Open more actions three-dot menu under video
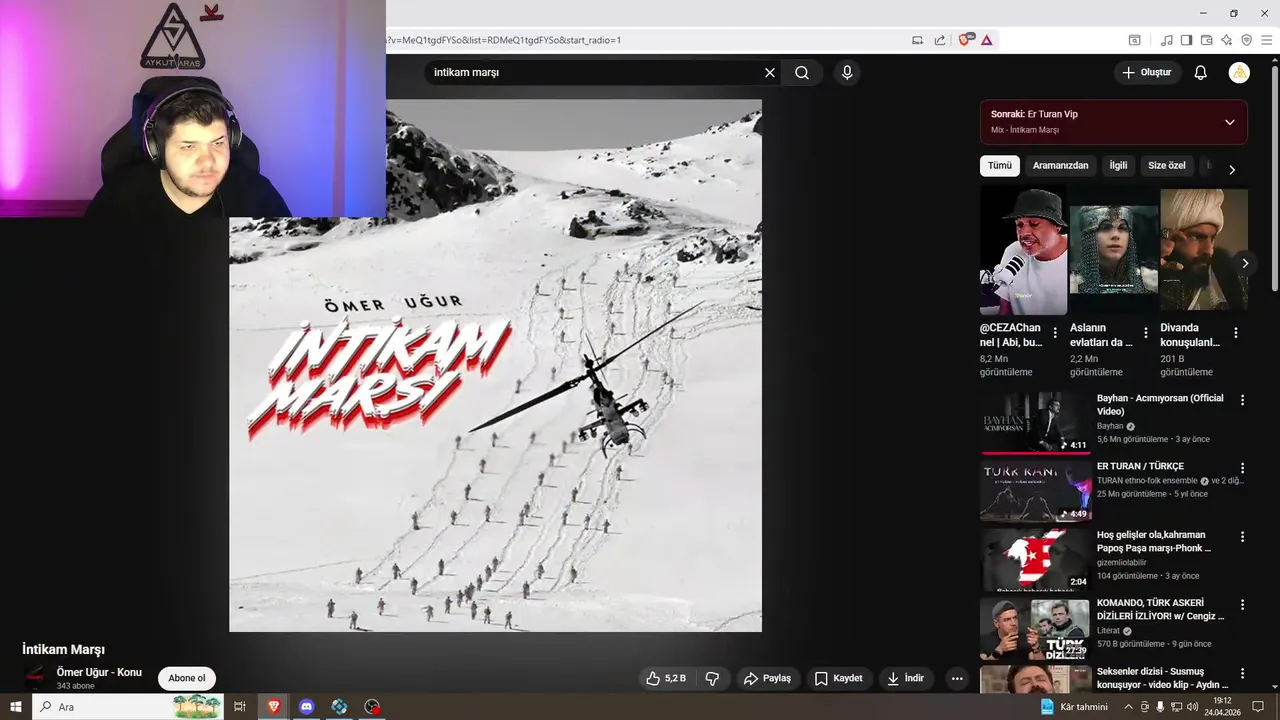Screen dimensions: 1280x720 (x=957, y=678)
